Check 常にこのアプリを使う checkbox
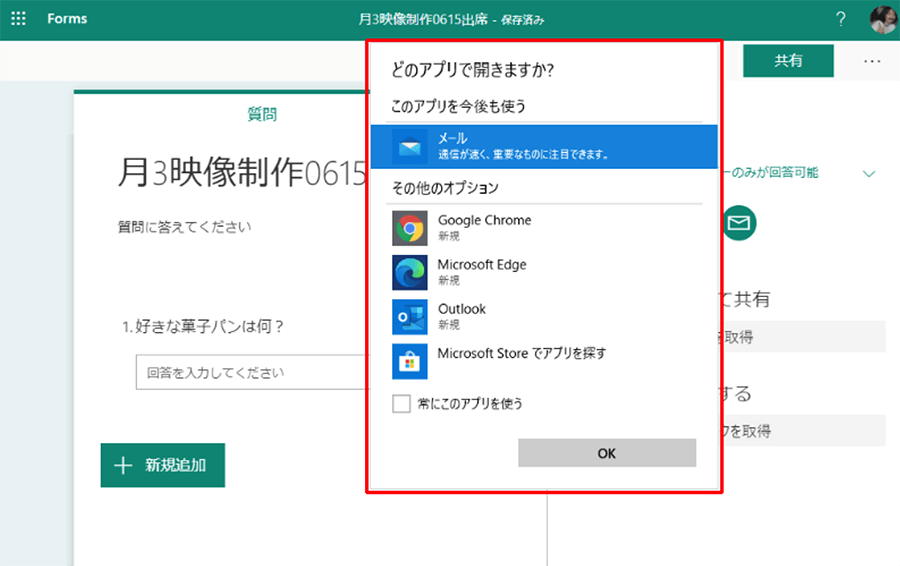This screenshot has width=900, height=566. [x=401, y=404]
